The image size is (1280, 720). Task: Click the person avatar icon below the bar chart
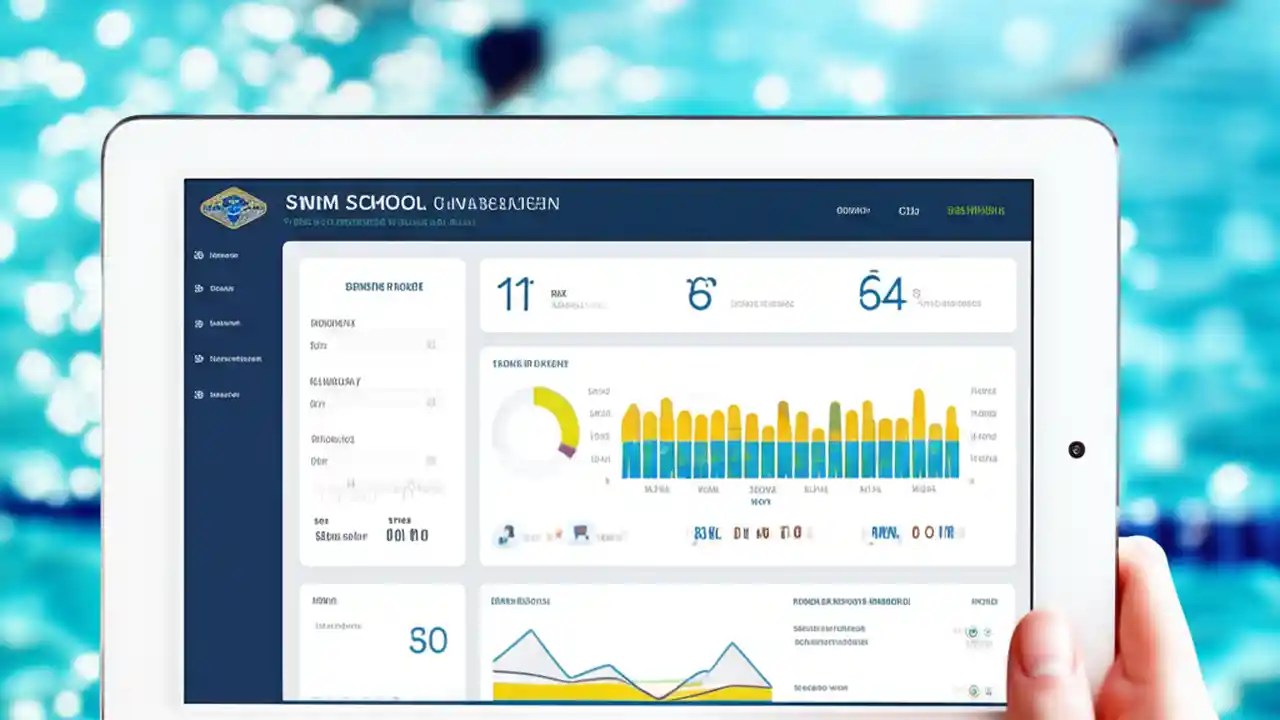[x=506, y=535]
